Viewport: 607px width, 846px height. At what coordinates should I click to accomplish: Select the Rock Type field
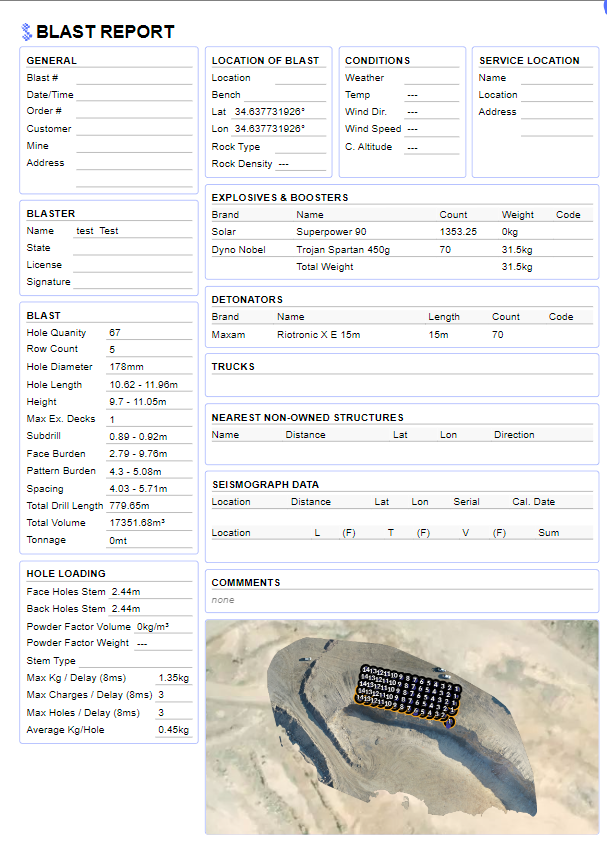(x=300, y=147)
